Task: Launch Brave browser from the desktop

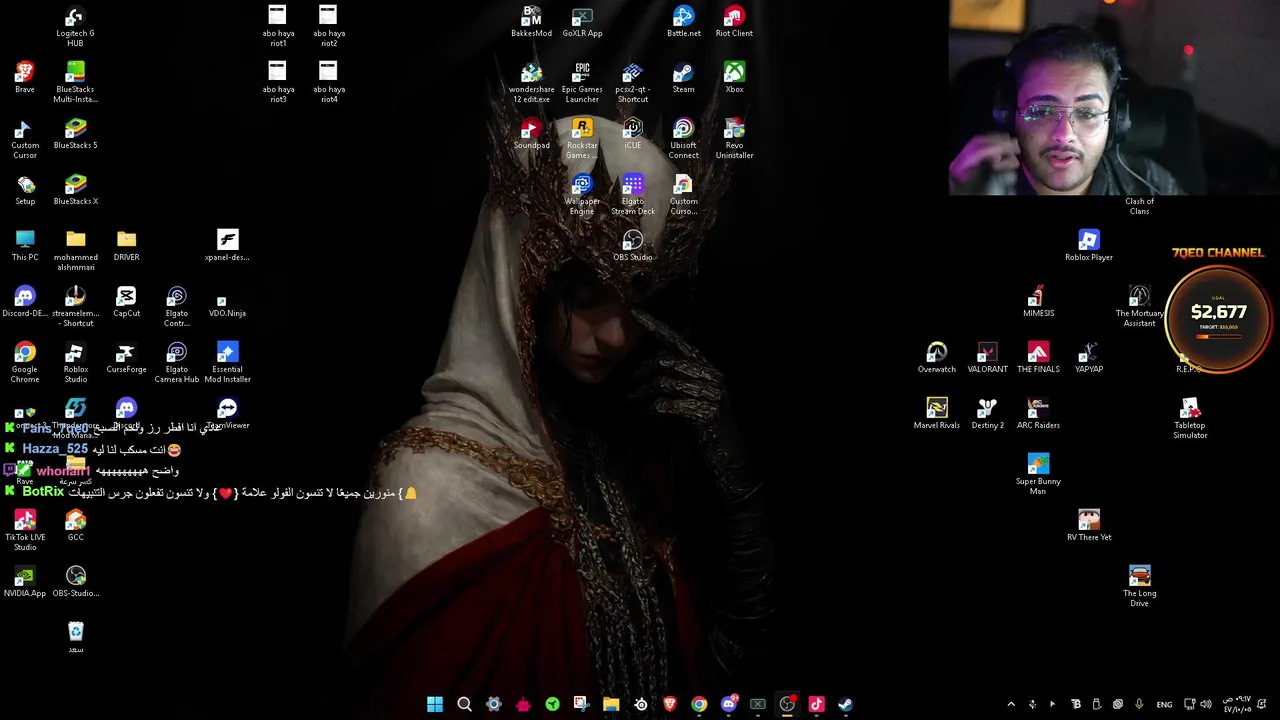Action: tap(25, 77)
